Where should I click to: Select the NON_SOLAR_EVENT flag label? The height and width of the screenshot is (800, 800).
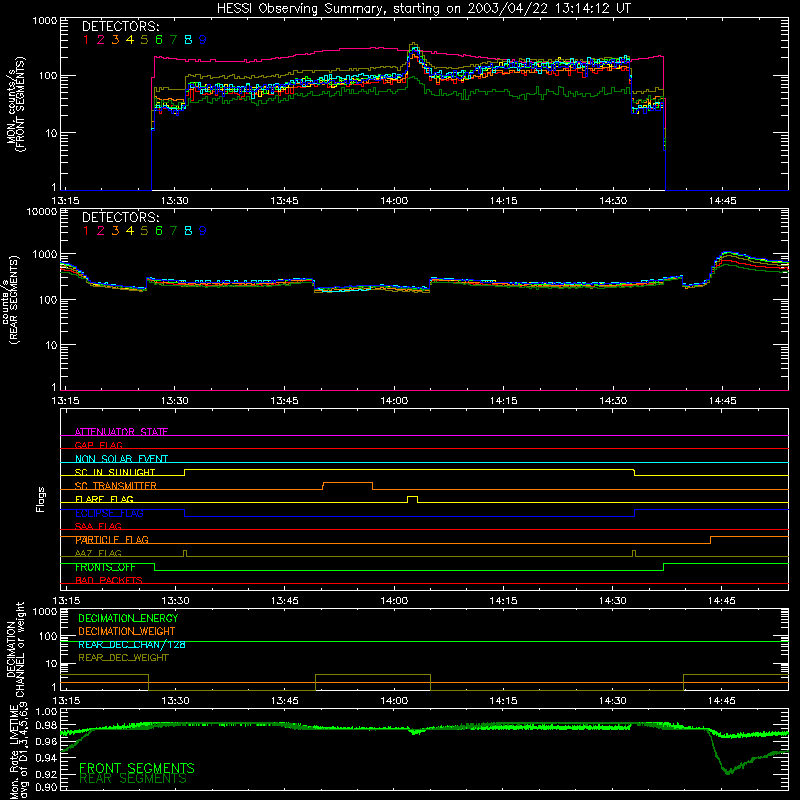[x=121, y=459]
